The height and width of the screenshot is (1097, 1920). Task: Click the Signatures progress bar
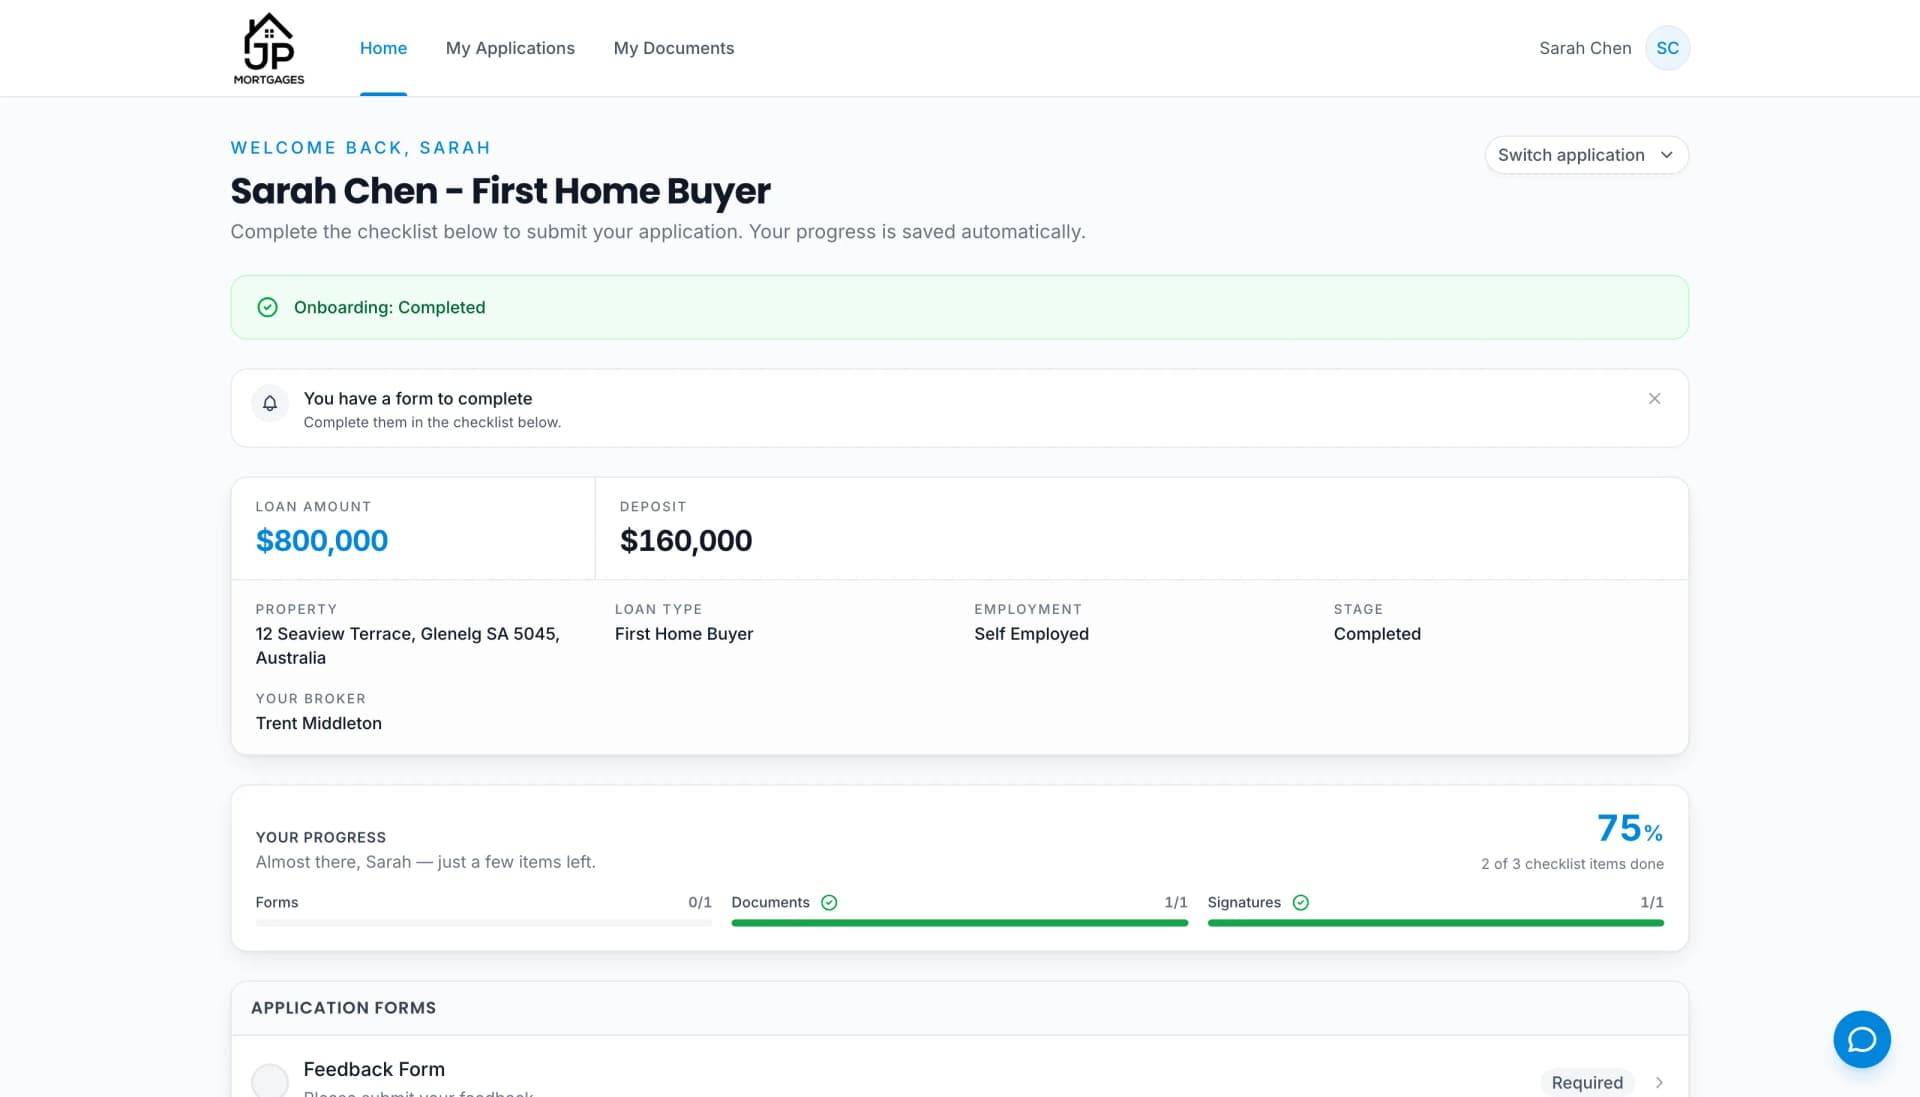tap(1435, 923)
